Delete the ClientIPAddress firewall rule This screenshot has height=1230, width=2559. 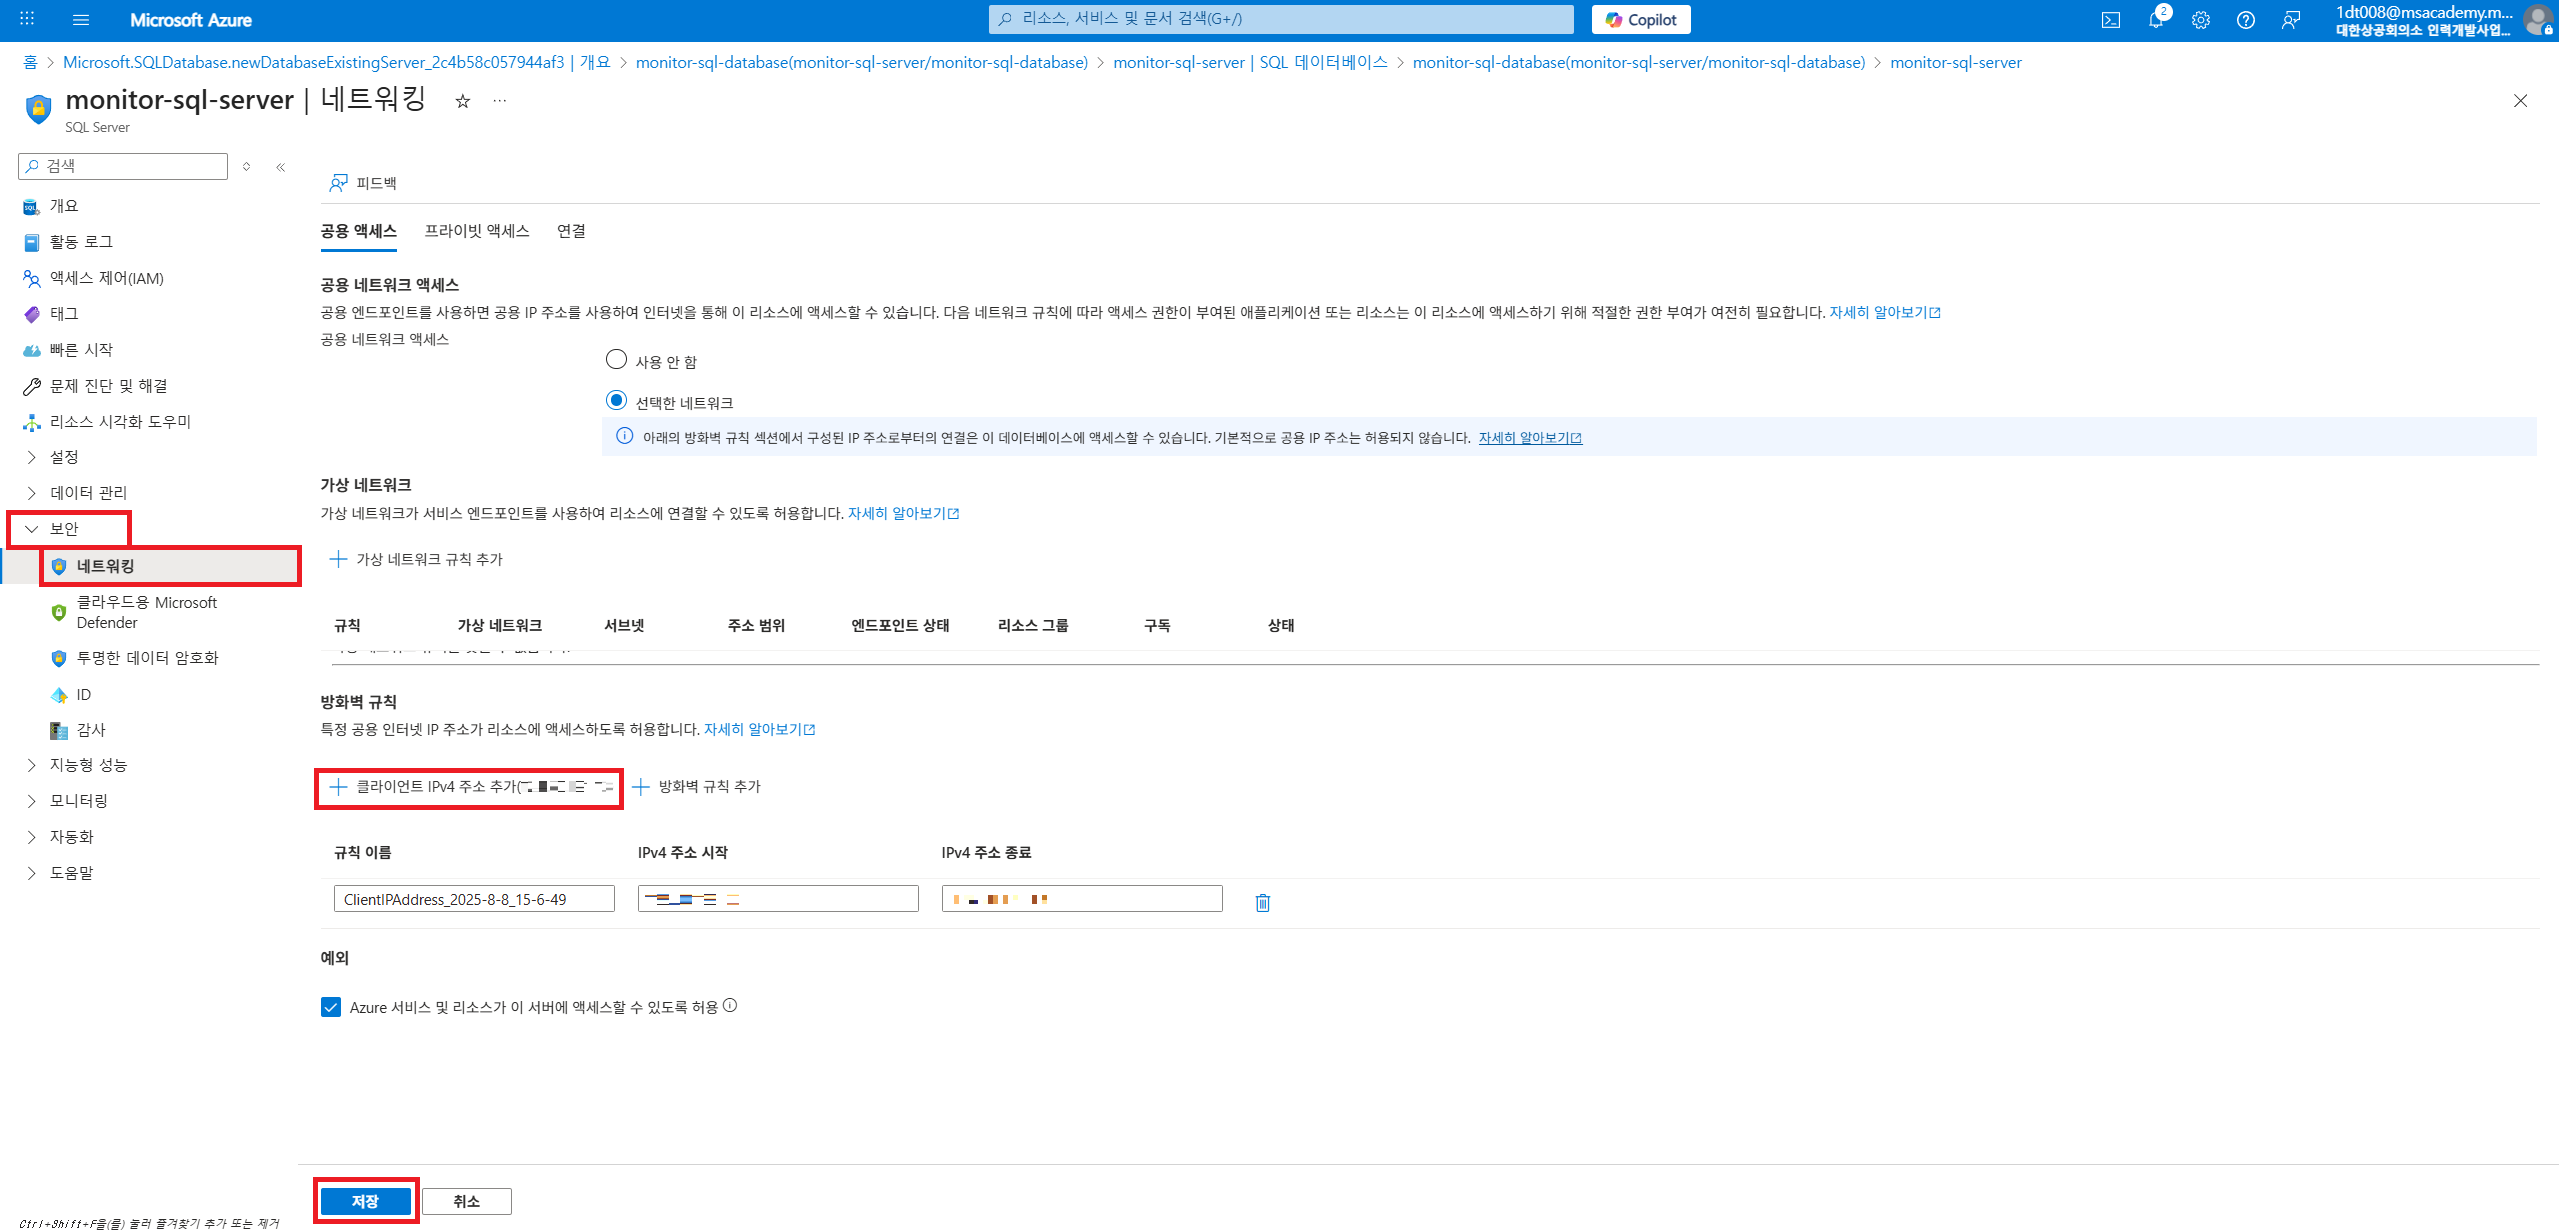coord(1262,902)
